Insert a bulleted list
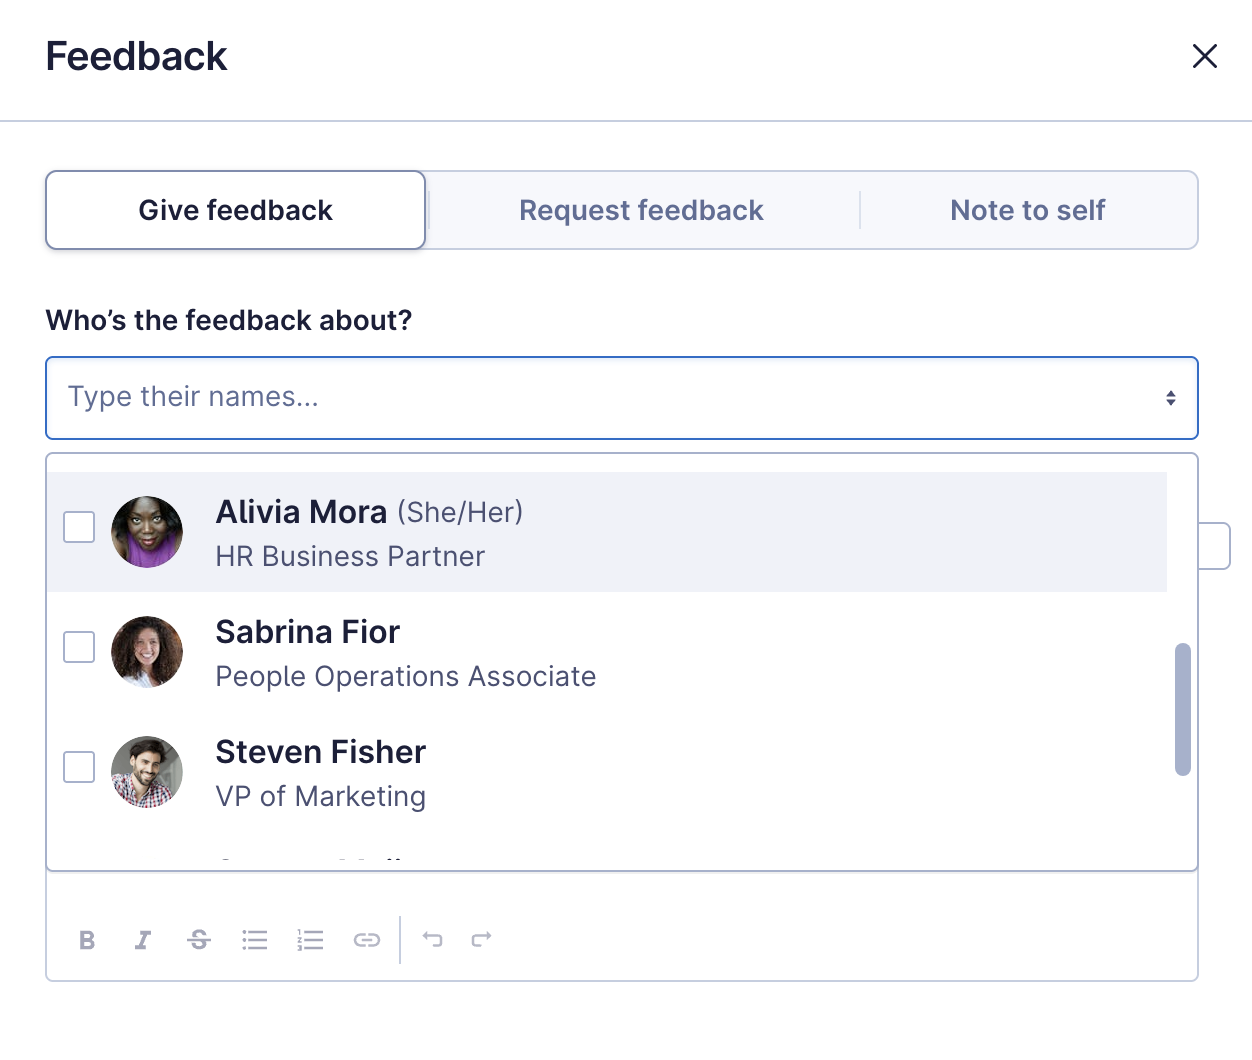Screen dimensions: 1252x1060 click(255, 940)
